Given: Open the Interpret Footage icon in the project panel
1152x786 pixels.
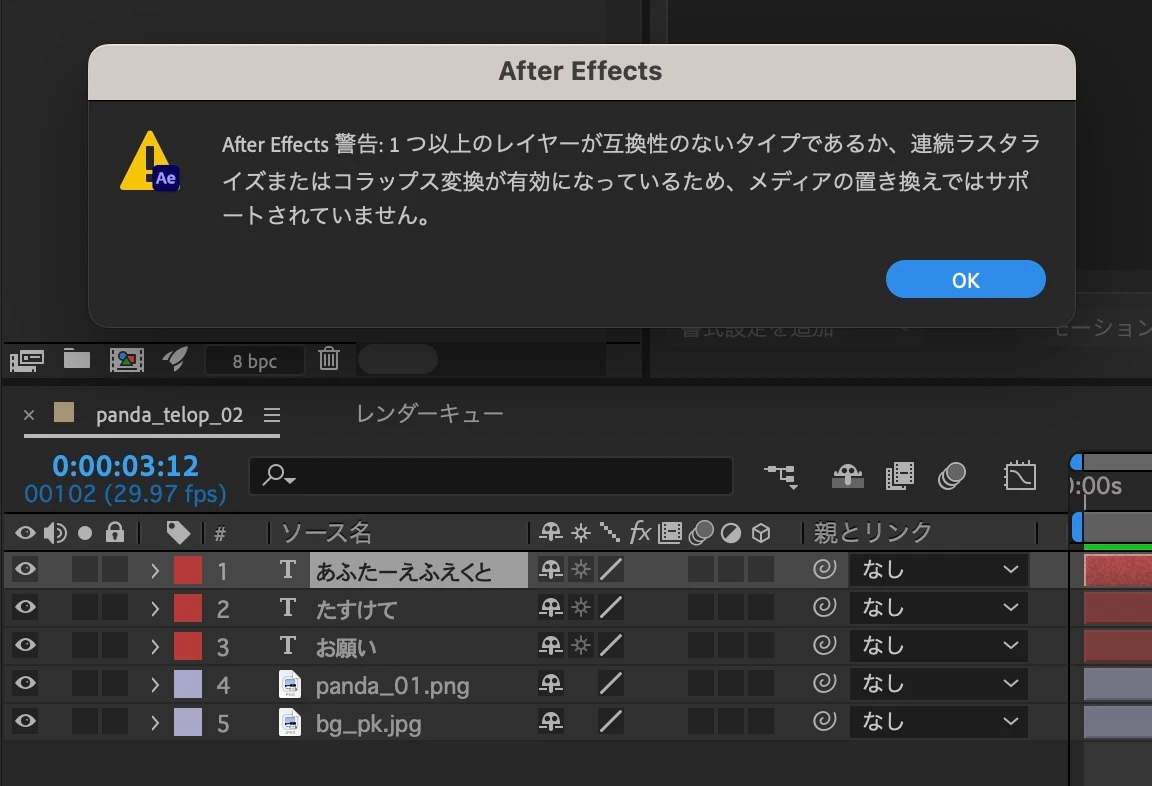Looking at the screenshot, I should point(27,360).
